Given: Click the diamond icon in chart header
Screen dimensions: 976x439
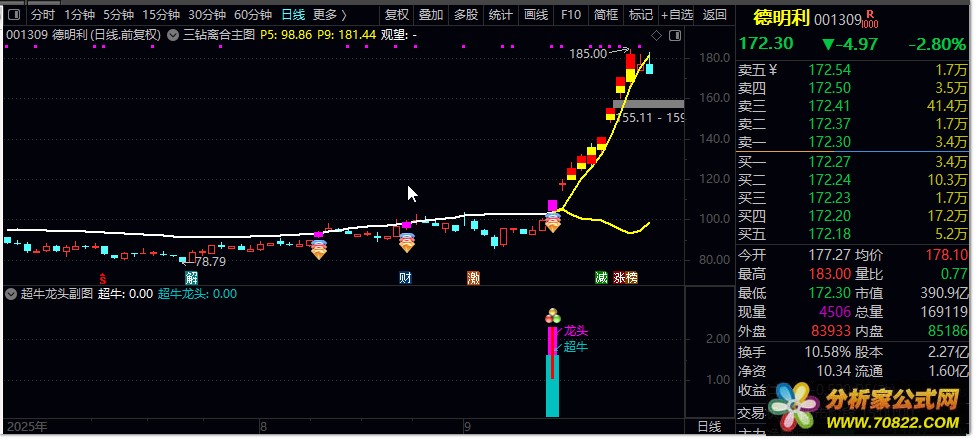Looking at the screenshot, I should click(657, 35).
